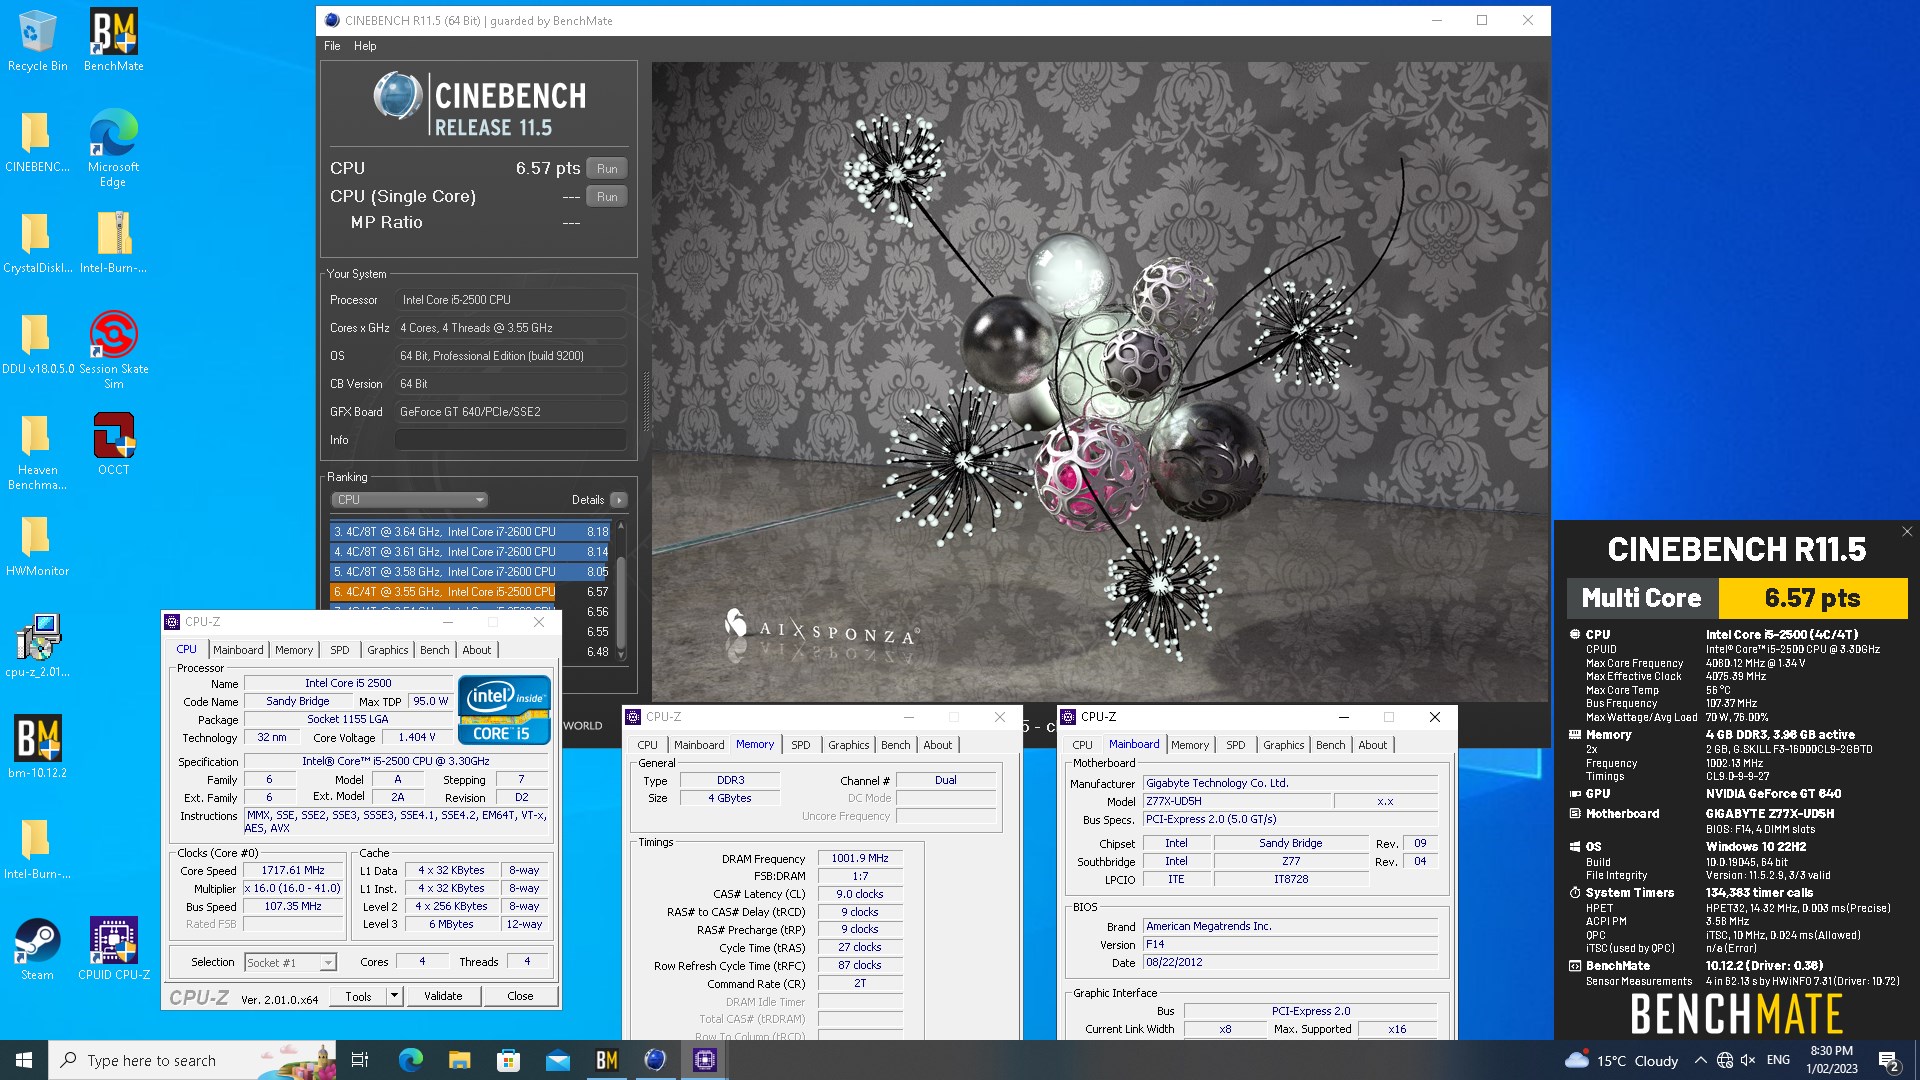Click the ENG language indicator

[1779, 1060]
